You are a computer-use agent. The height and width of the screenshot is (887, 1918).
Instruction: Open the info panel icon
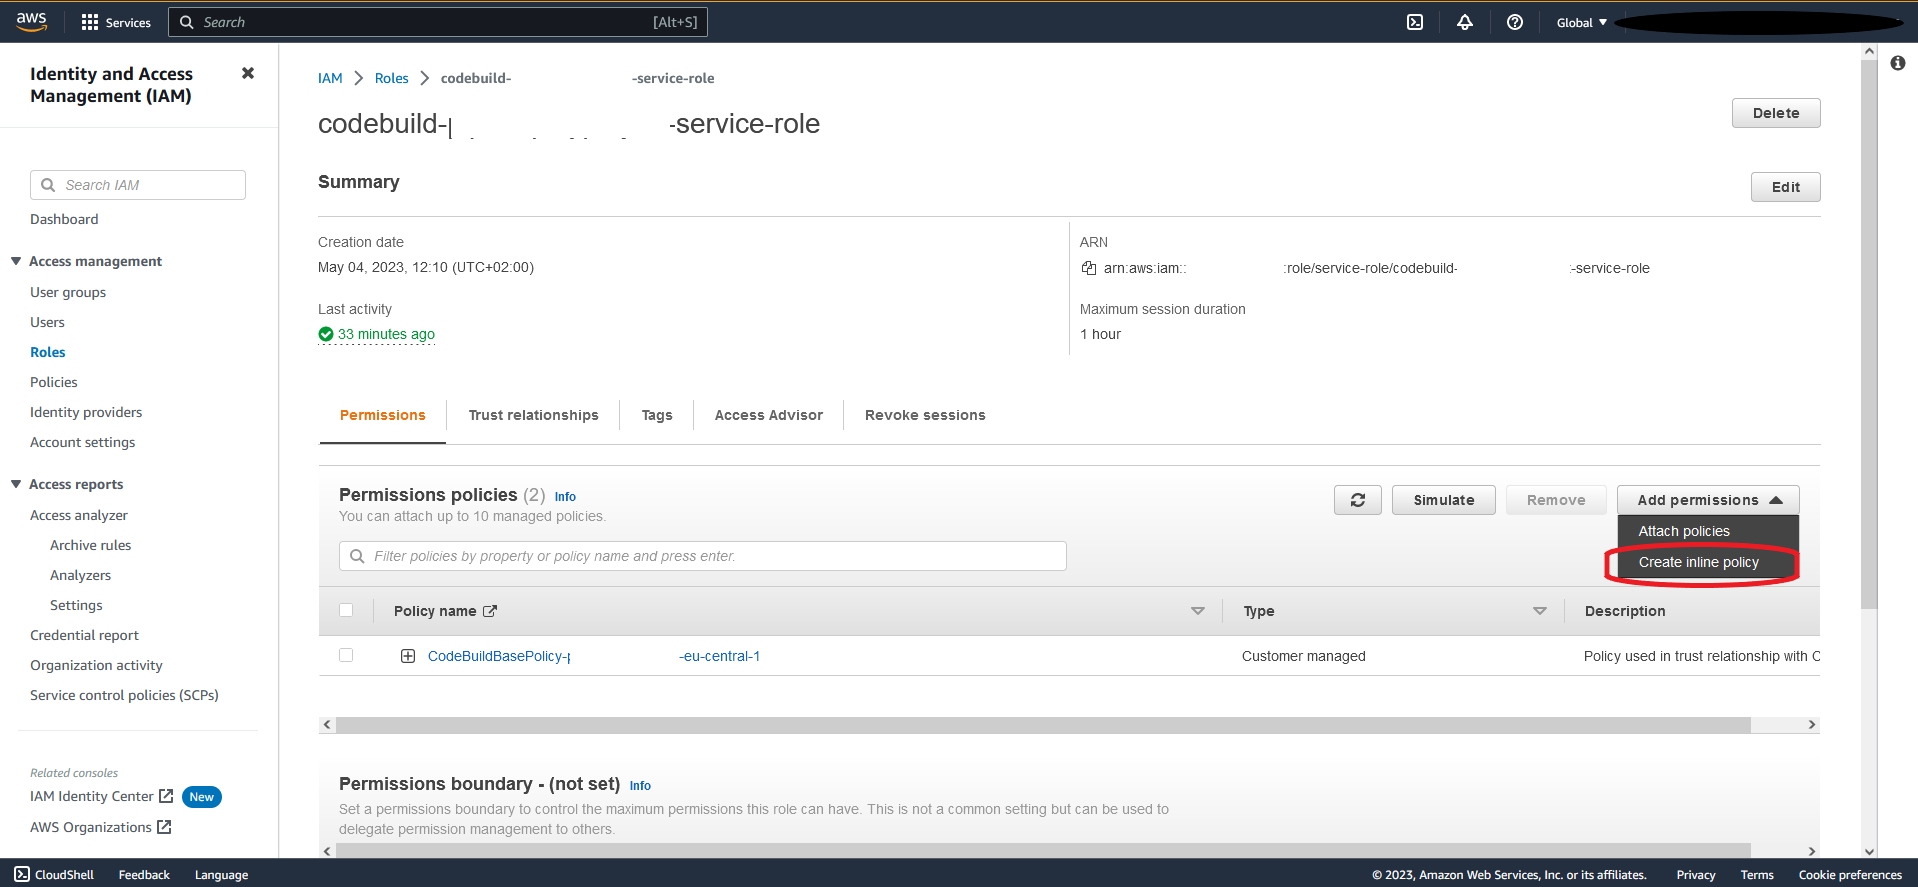[x=1898, y=63]
